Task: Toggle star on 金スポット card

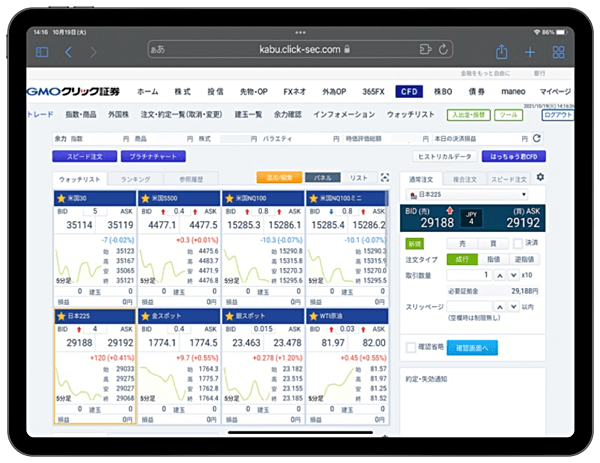Action: click(x=145, y=316)
